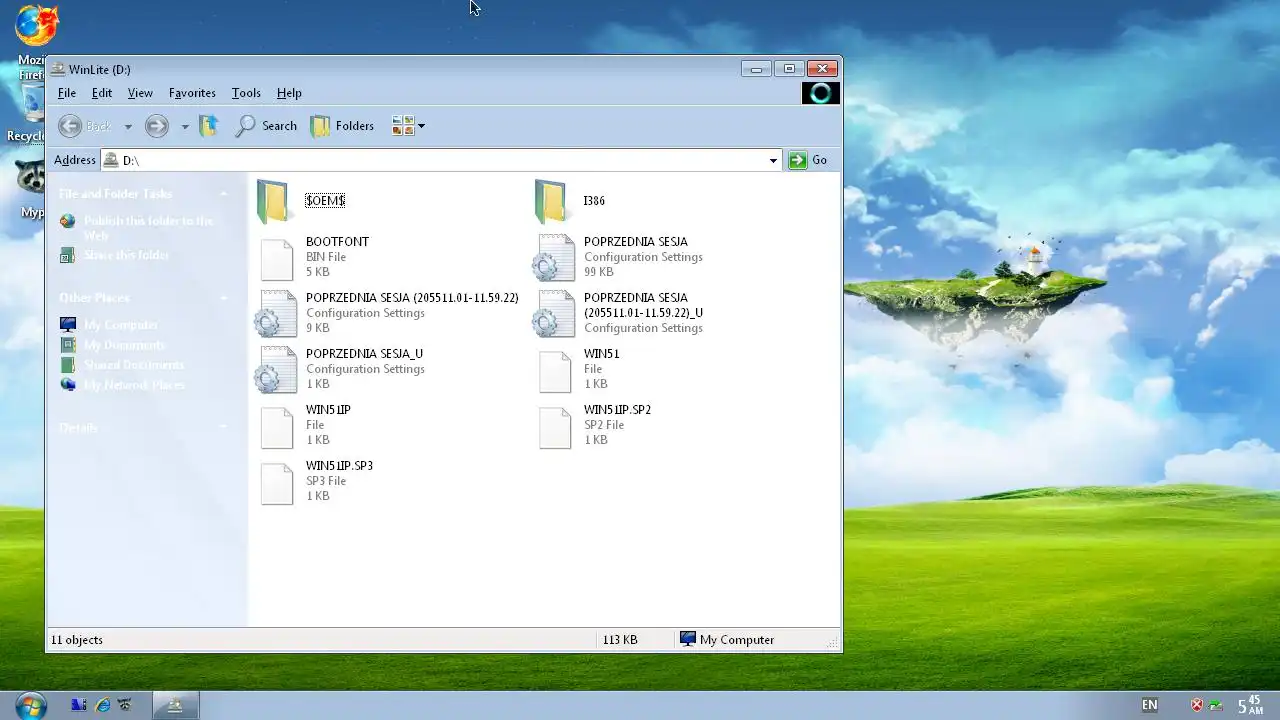Click the red security alert tray icon
Screen dimensions: 1280x720
point(1197,705)
